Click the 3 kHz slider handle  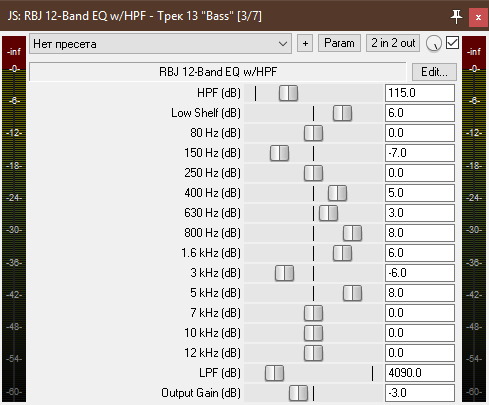click(x=284, y=273)
